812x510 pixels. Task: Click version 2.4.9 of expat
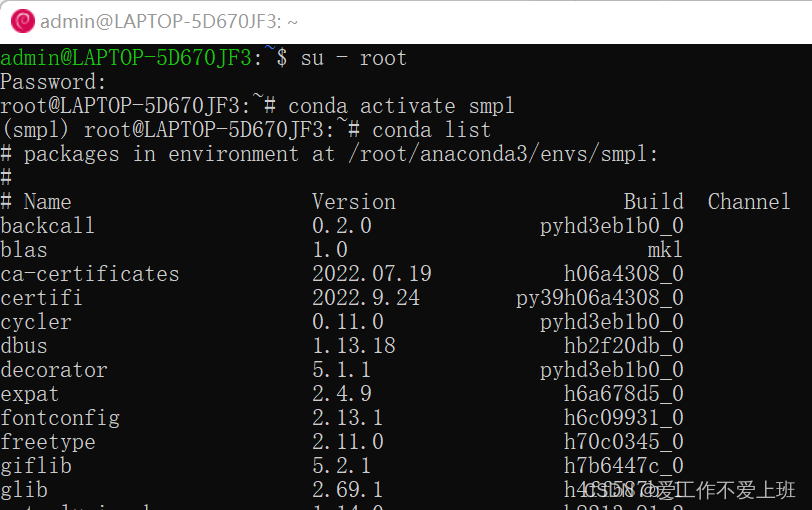(342, 394)
